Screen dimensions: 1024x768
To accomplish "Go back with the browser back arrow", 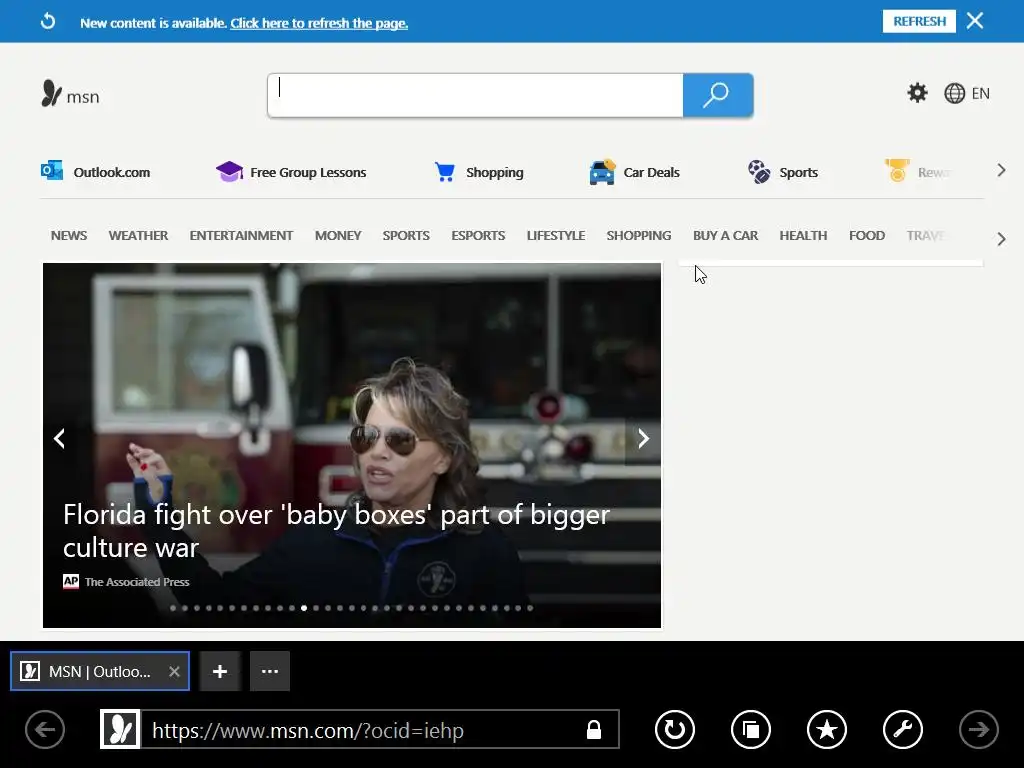I will (x=45, y=729).
